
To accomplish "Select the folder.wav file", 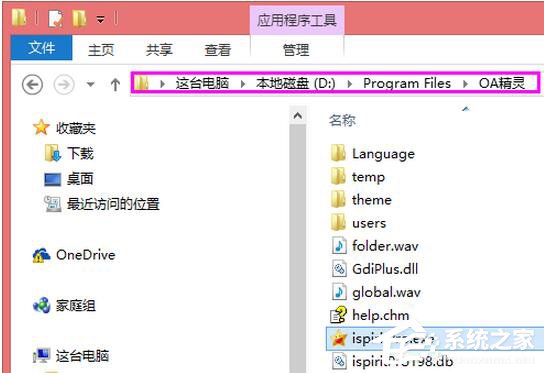I will pos(385,246).
